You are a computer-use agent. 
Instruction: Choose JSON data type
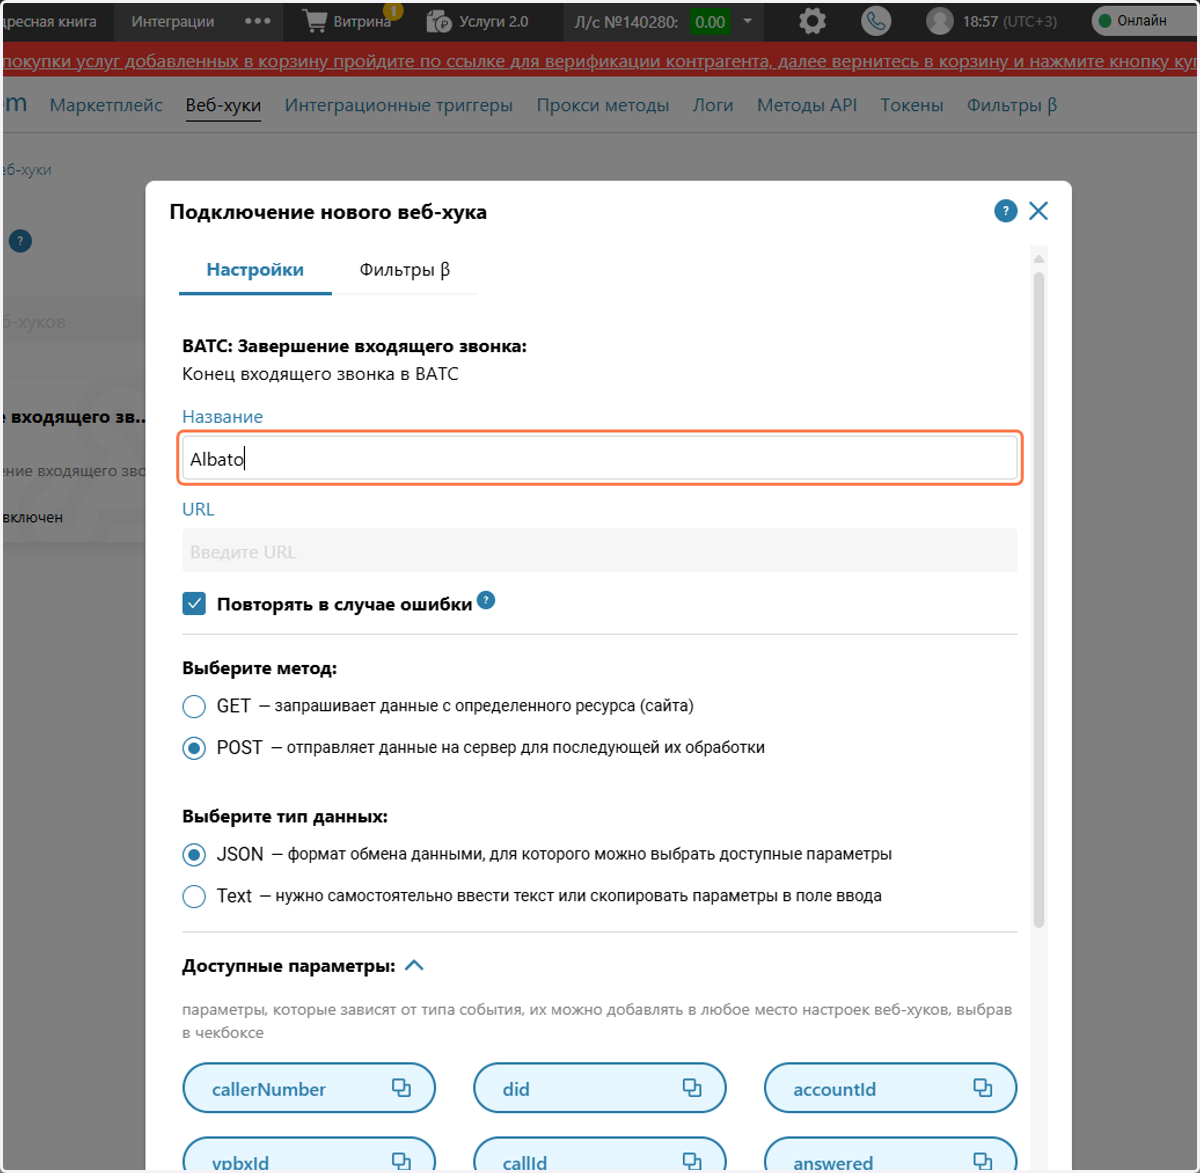point(194,855)
